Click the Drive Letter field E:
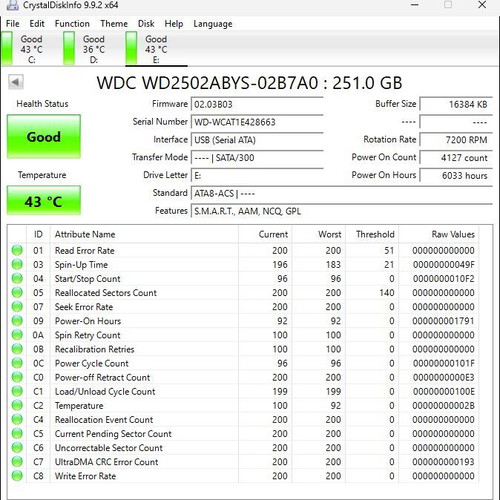500x500 pixels. pyautogui.click(x=257, y=176)
